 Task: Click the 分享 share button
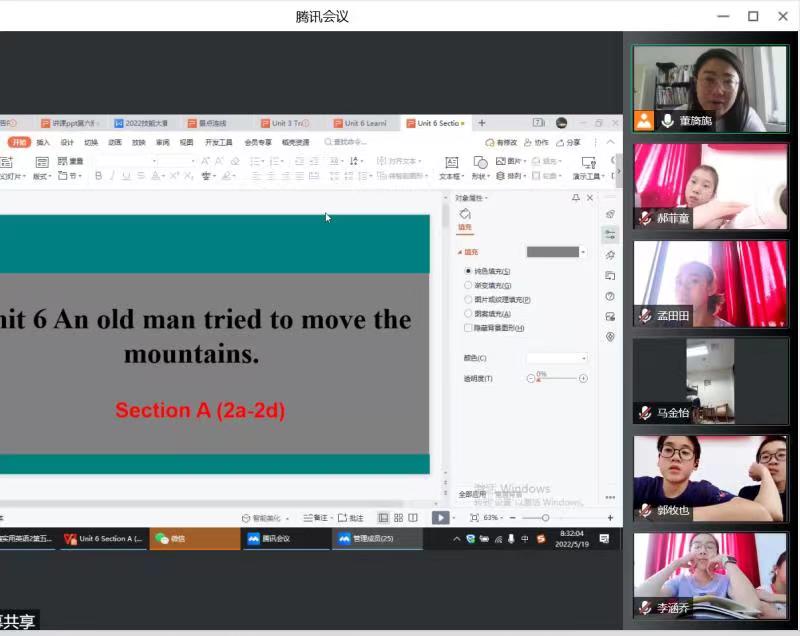[568, 142]
